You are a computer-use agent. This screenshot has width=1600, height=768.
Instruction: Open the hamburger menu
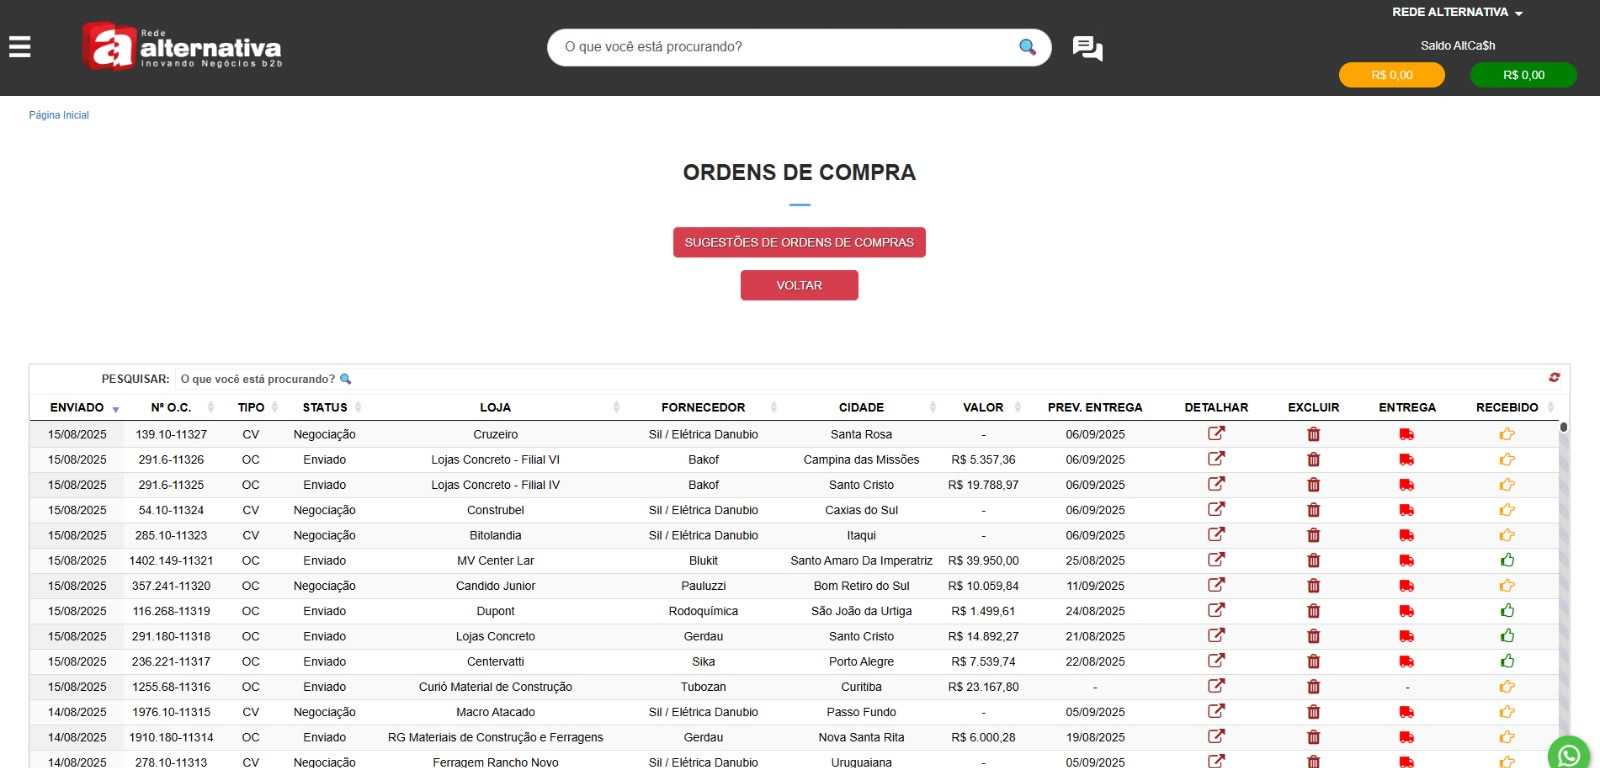[20, 47]
